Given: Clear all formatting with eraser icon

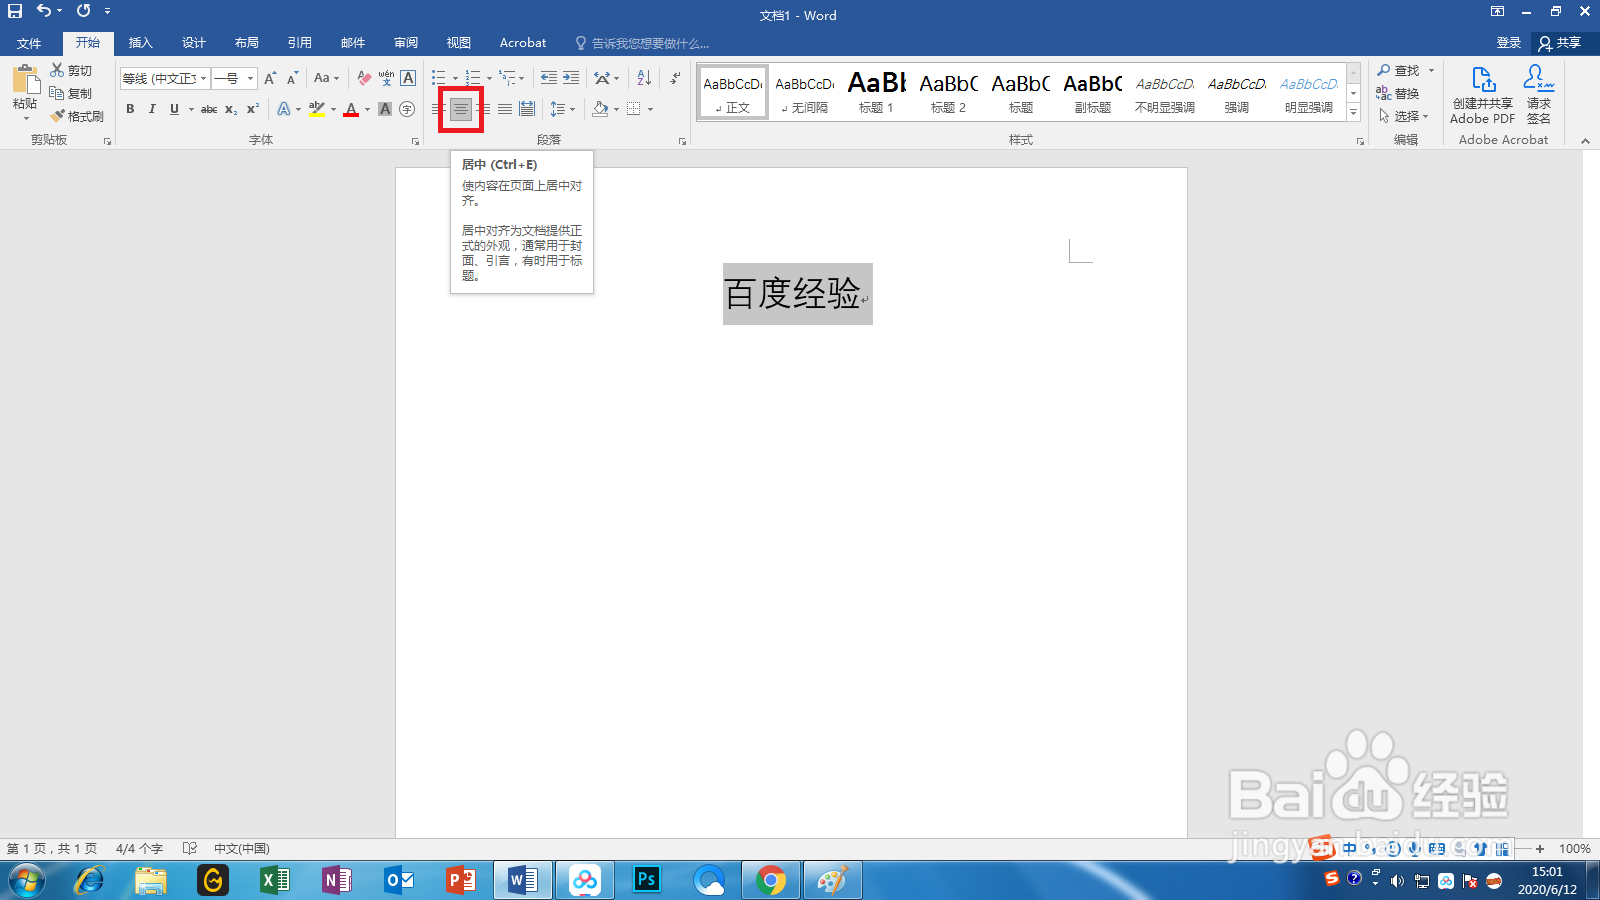Looking at the screenshot, I should click(364, 78).
